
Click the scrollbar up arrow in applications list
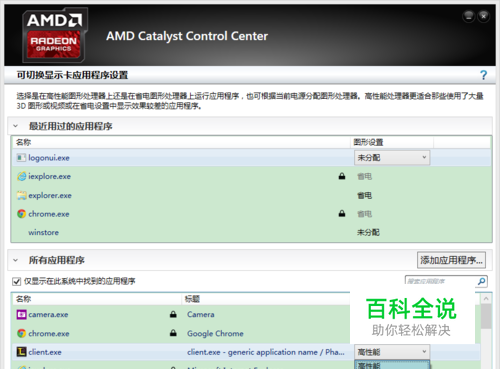tap(486, 299)
